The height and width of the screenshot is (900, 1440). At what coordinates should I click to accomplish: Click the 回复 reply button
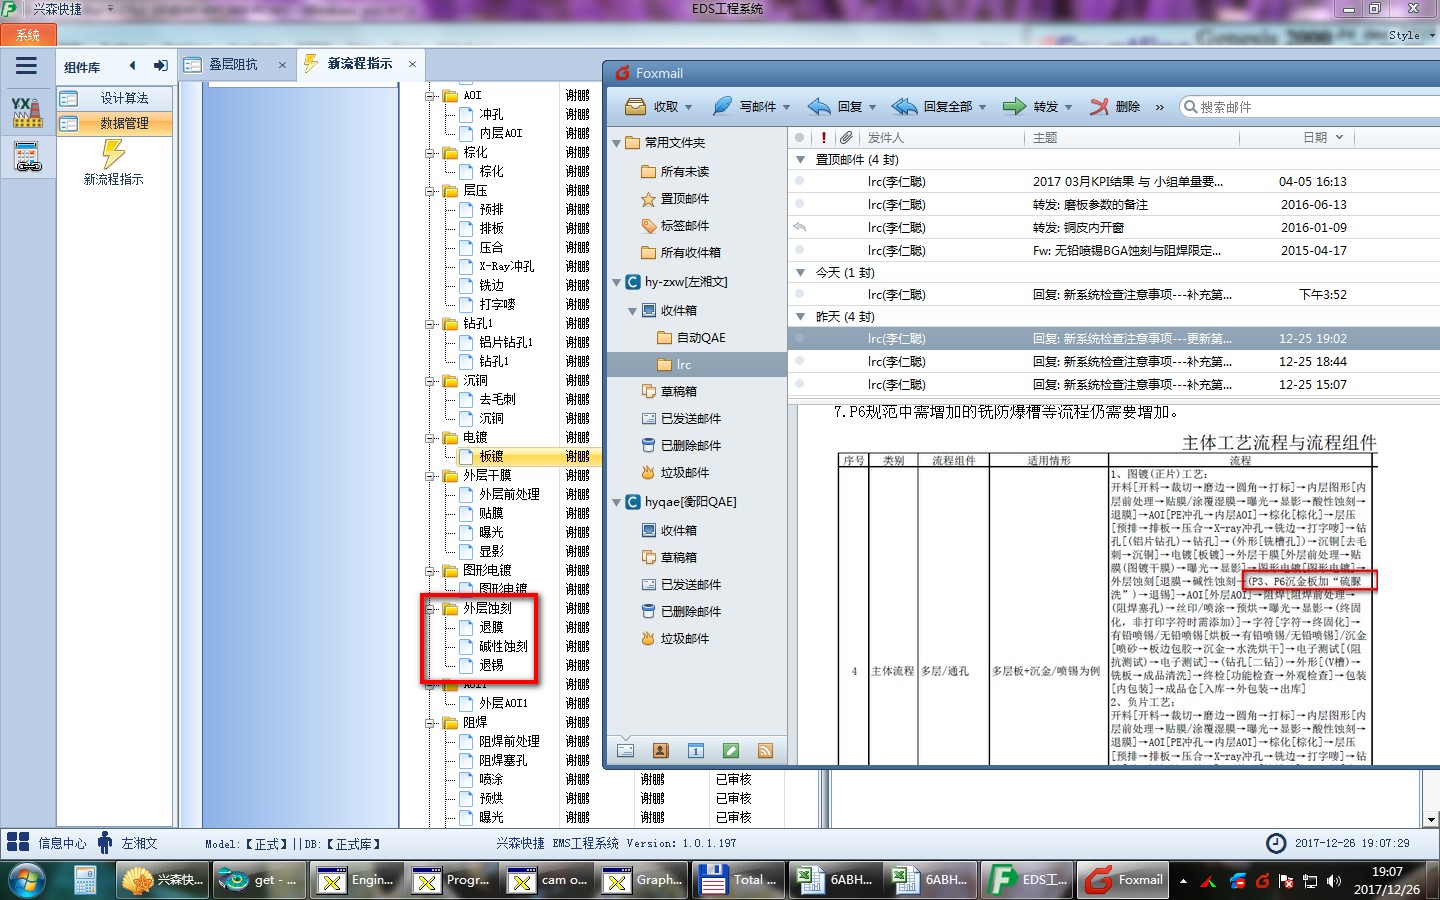click(x=835, y=107)
